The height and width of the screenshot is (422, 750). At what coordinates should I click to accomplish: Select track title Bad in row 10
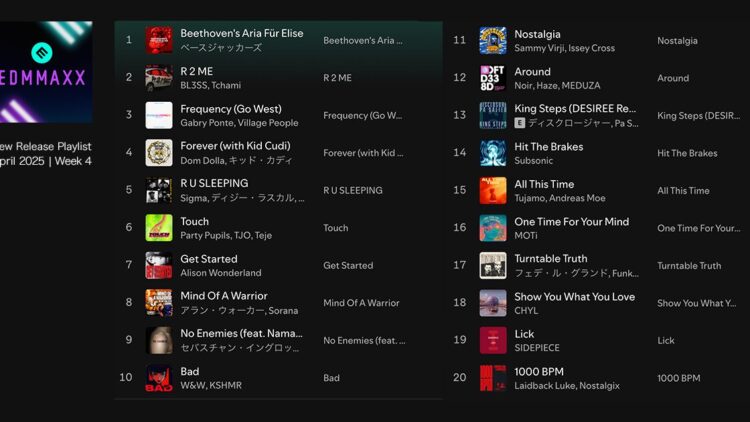189,371
